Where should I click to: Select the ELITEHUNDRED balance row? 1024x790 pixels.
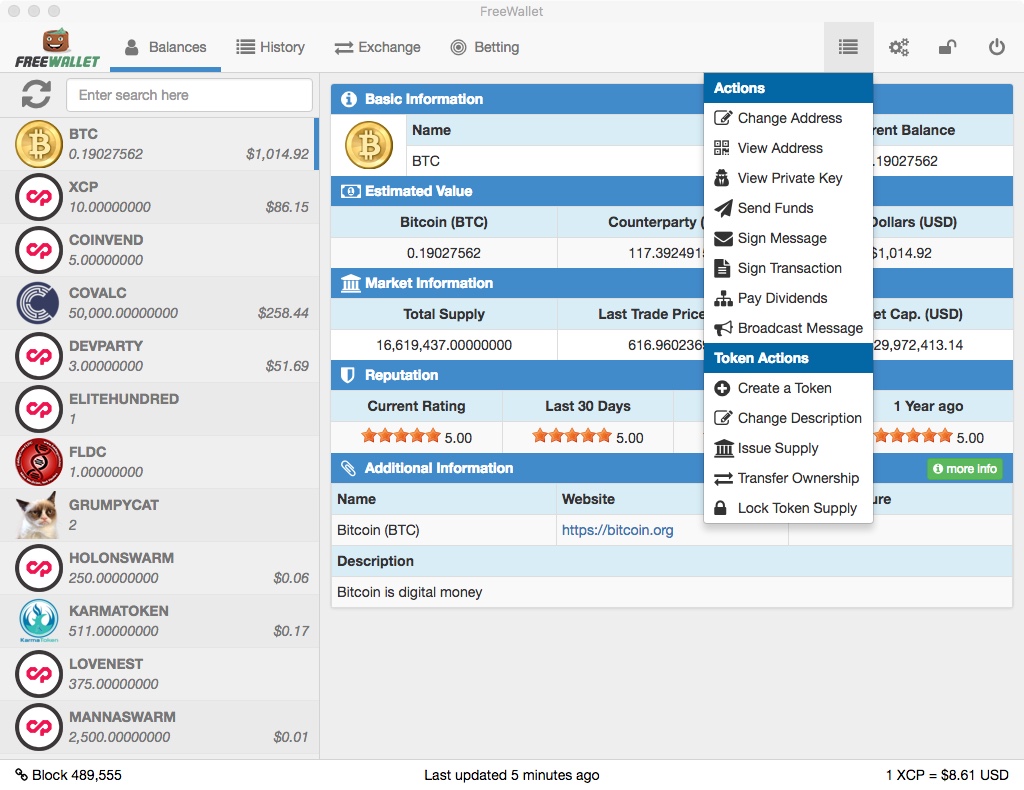pos(160,409)
